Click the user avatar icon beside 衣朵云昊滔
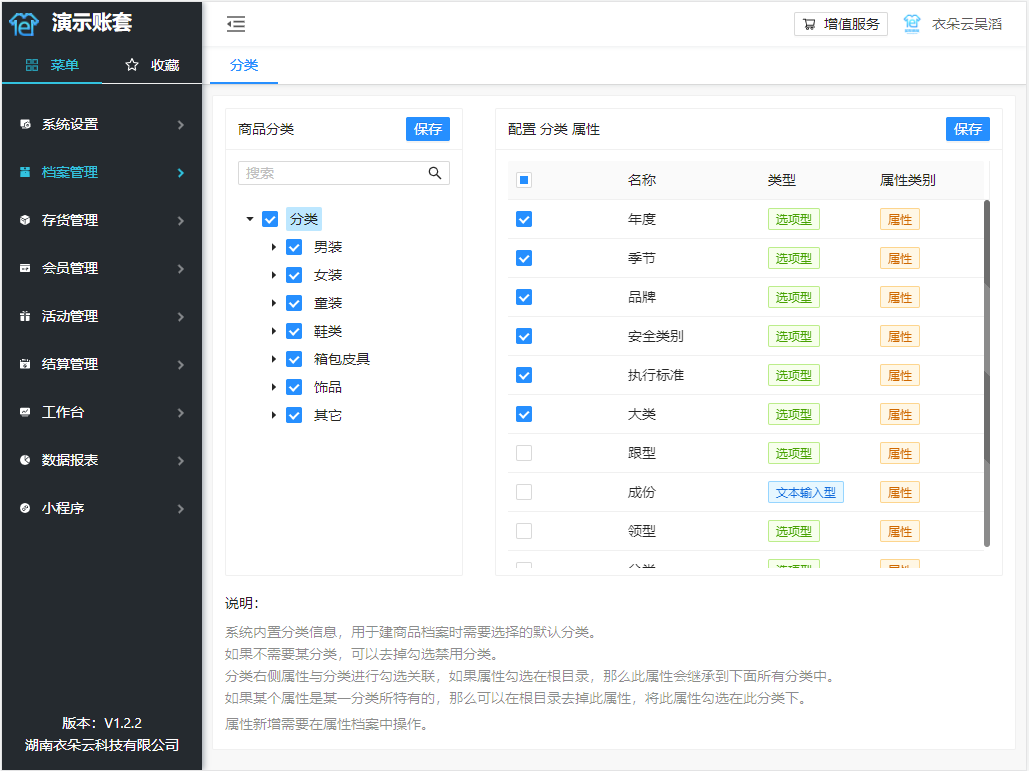Screen dimensions: 1029x771 (912, 24)
